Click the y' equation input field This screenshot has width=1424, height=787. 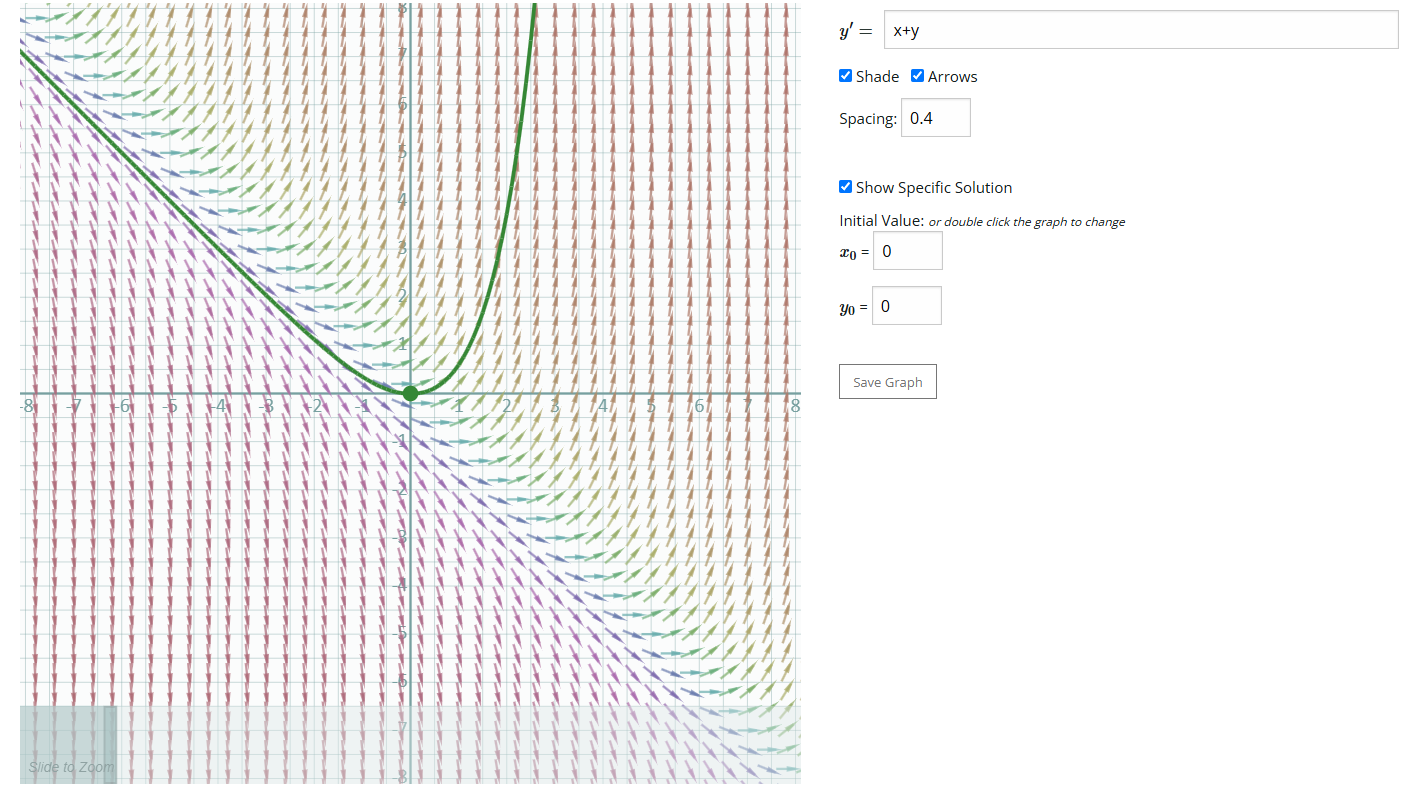[x=1140, y=30]
